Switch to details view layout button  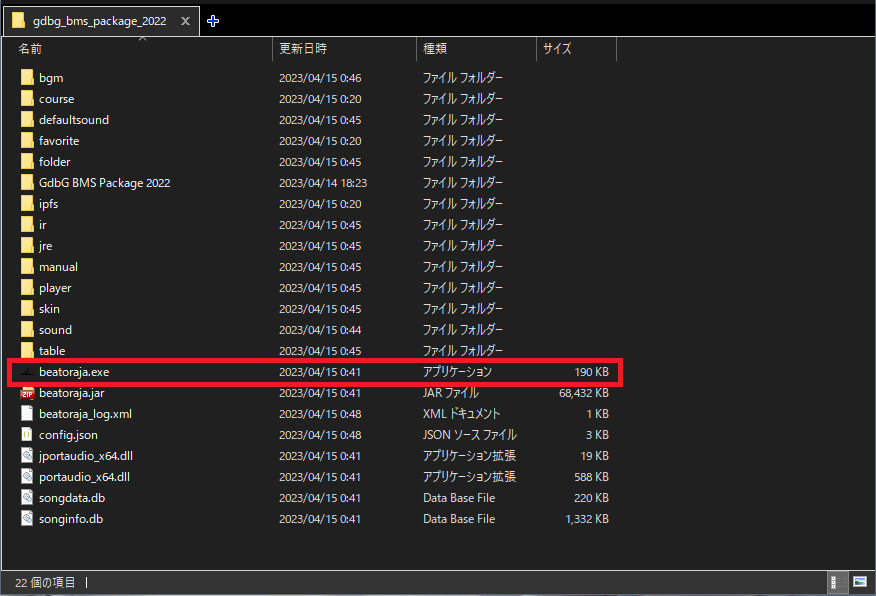point(833,582)
